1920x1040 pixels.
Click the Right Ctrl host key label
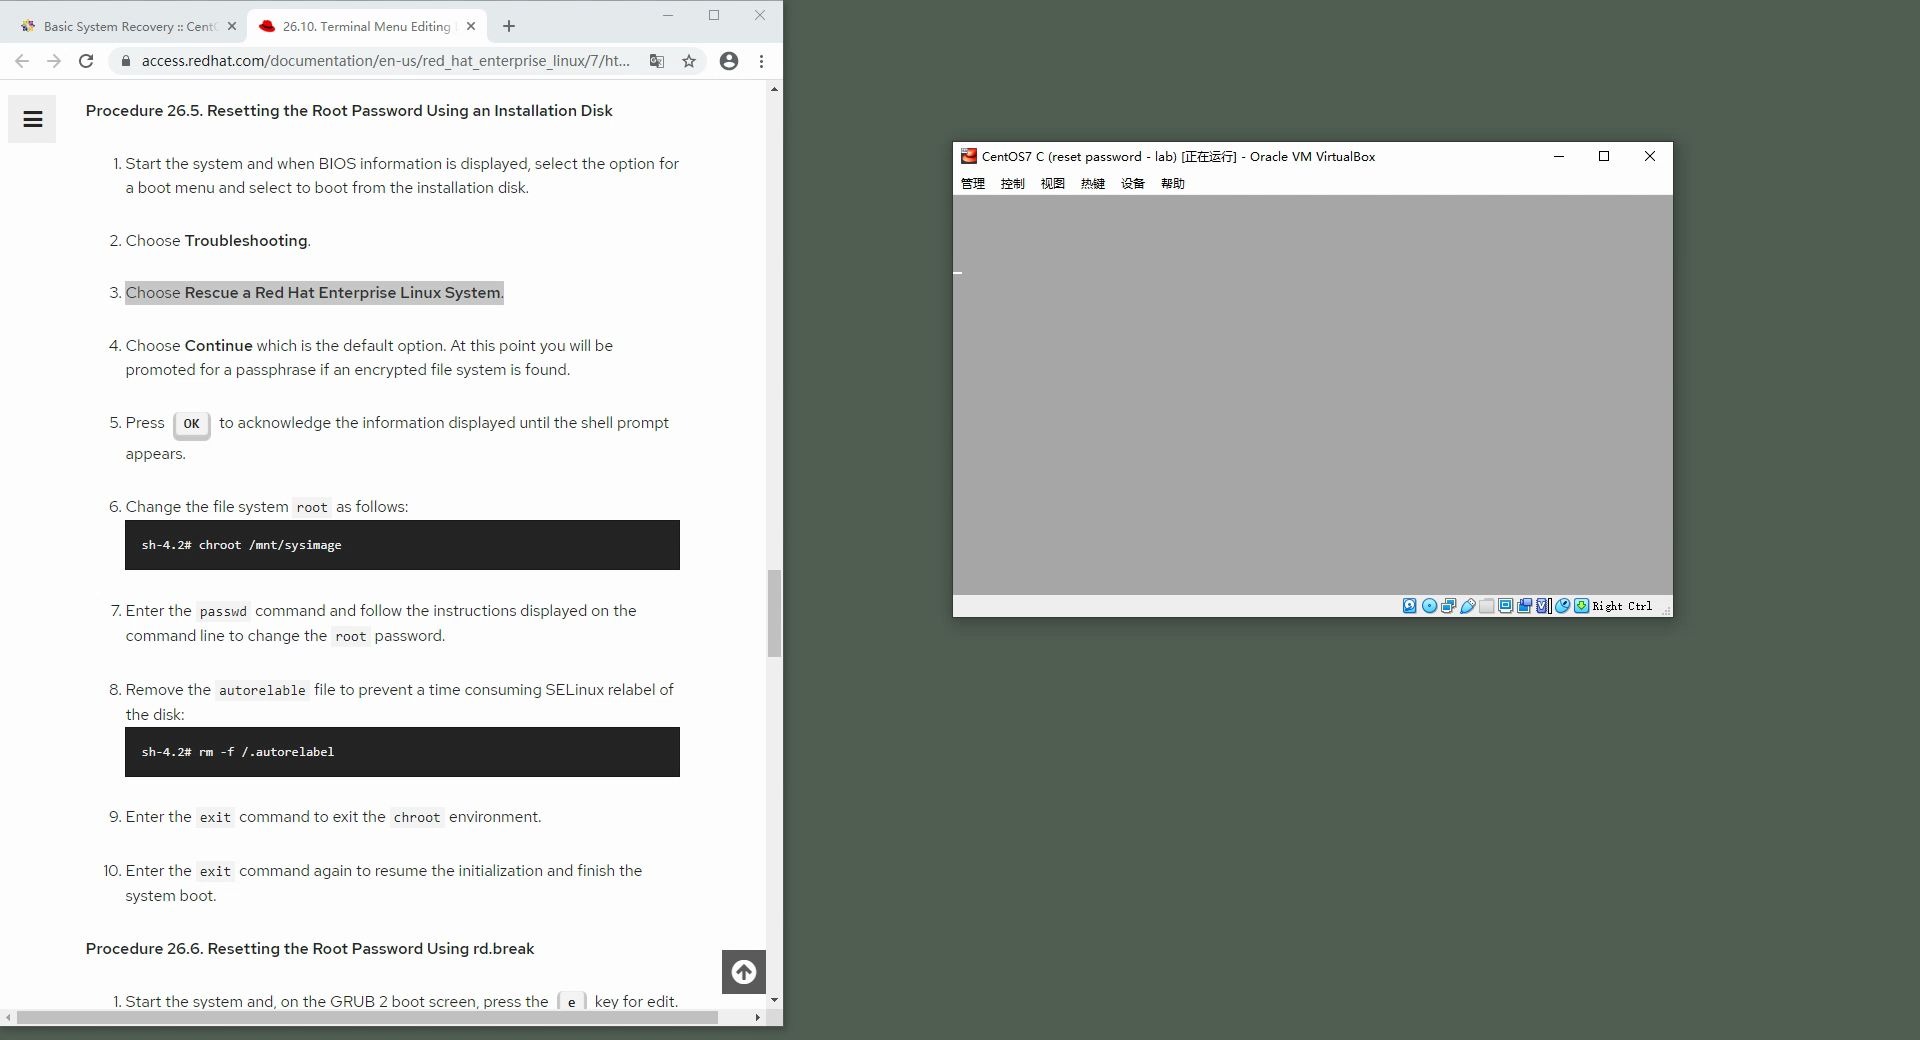(1622, 606)
